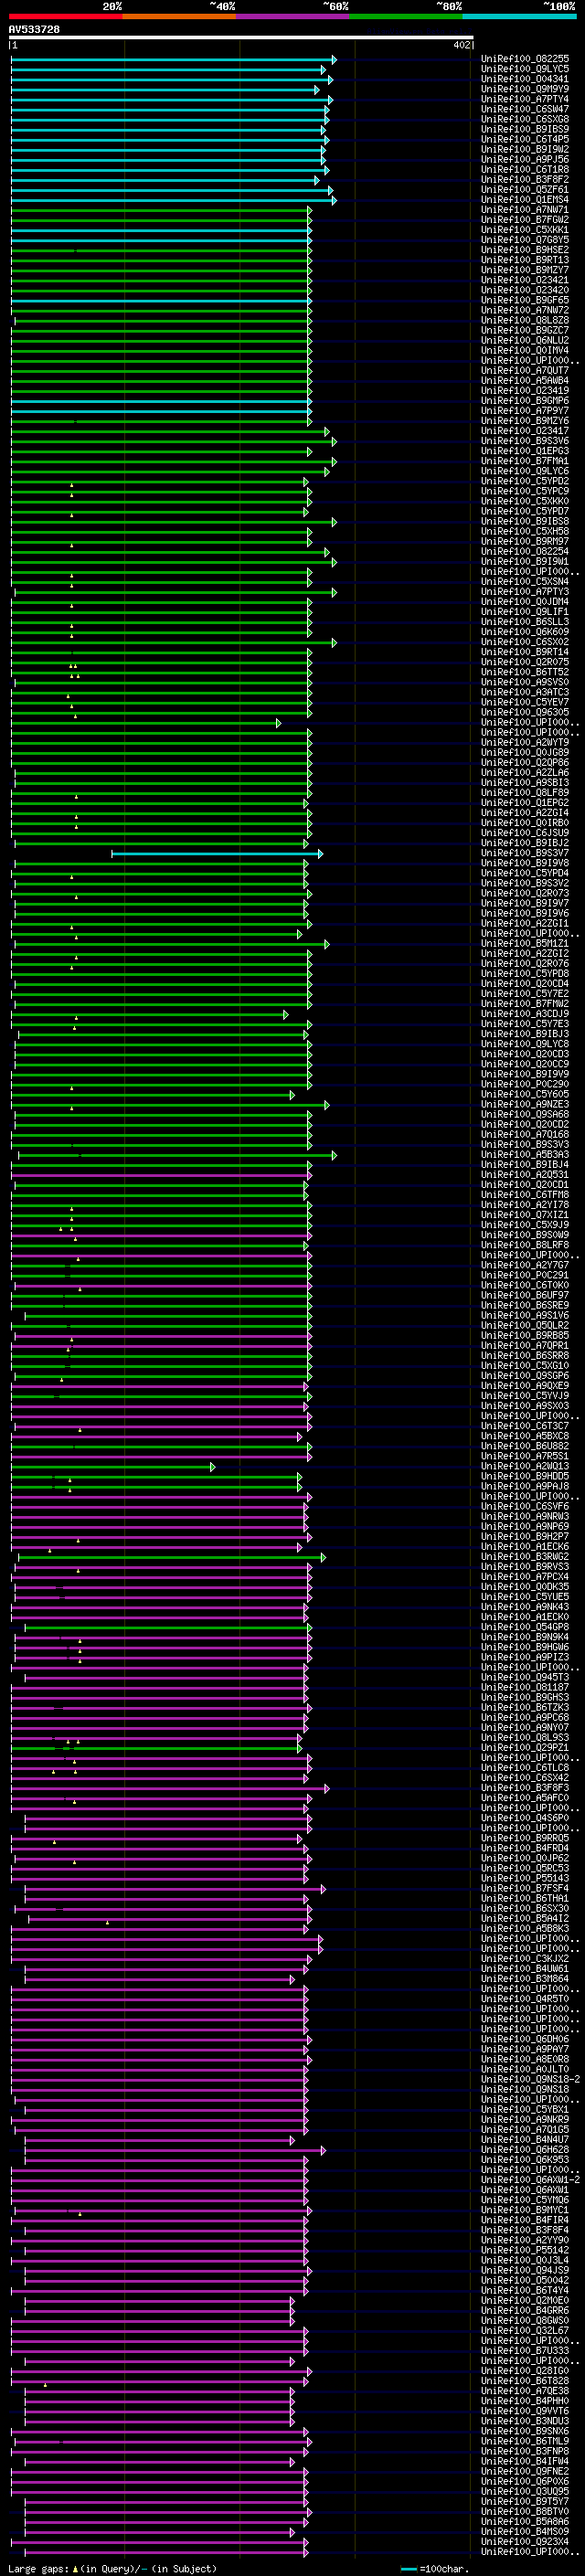585x2576 pixels.
Task: Select label UniRef100_Q6NLU2
Action: coord(525,340)
